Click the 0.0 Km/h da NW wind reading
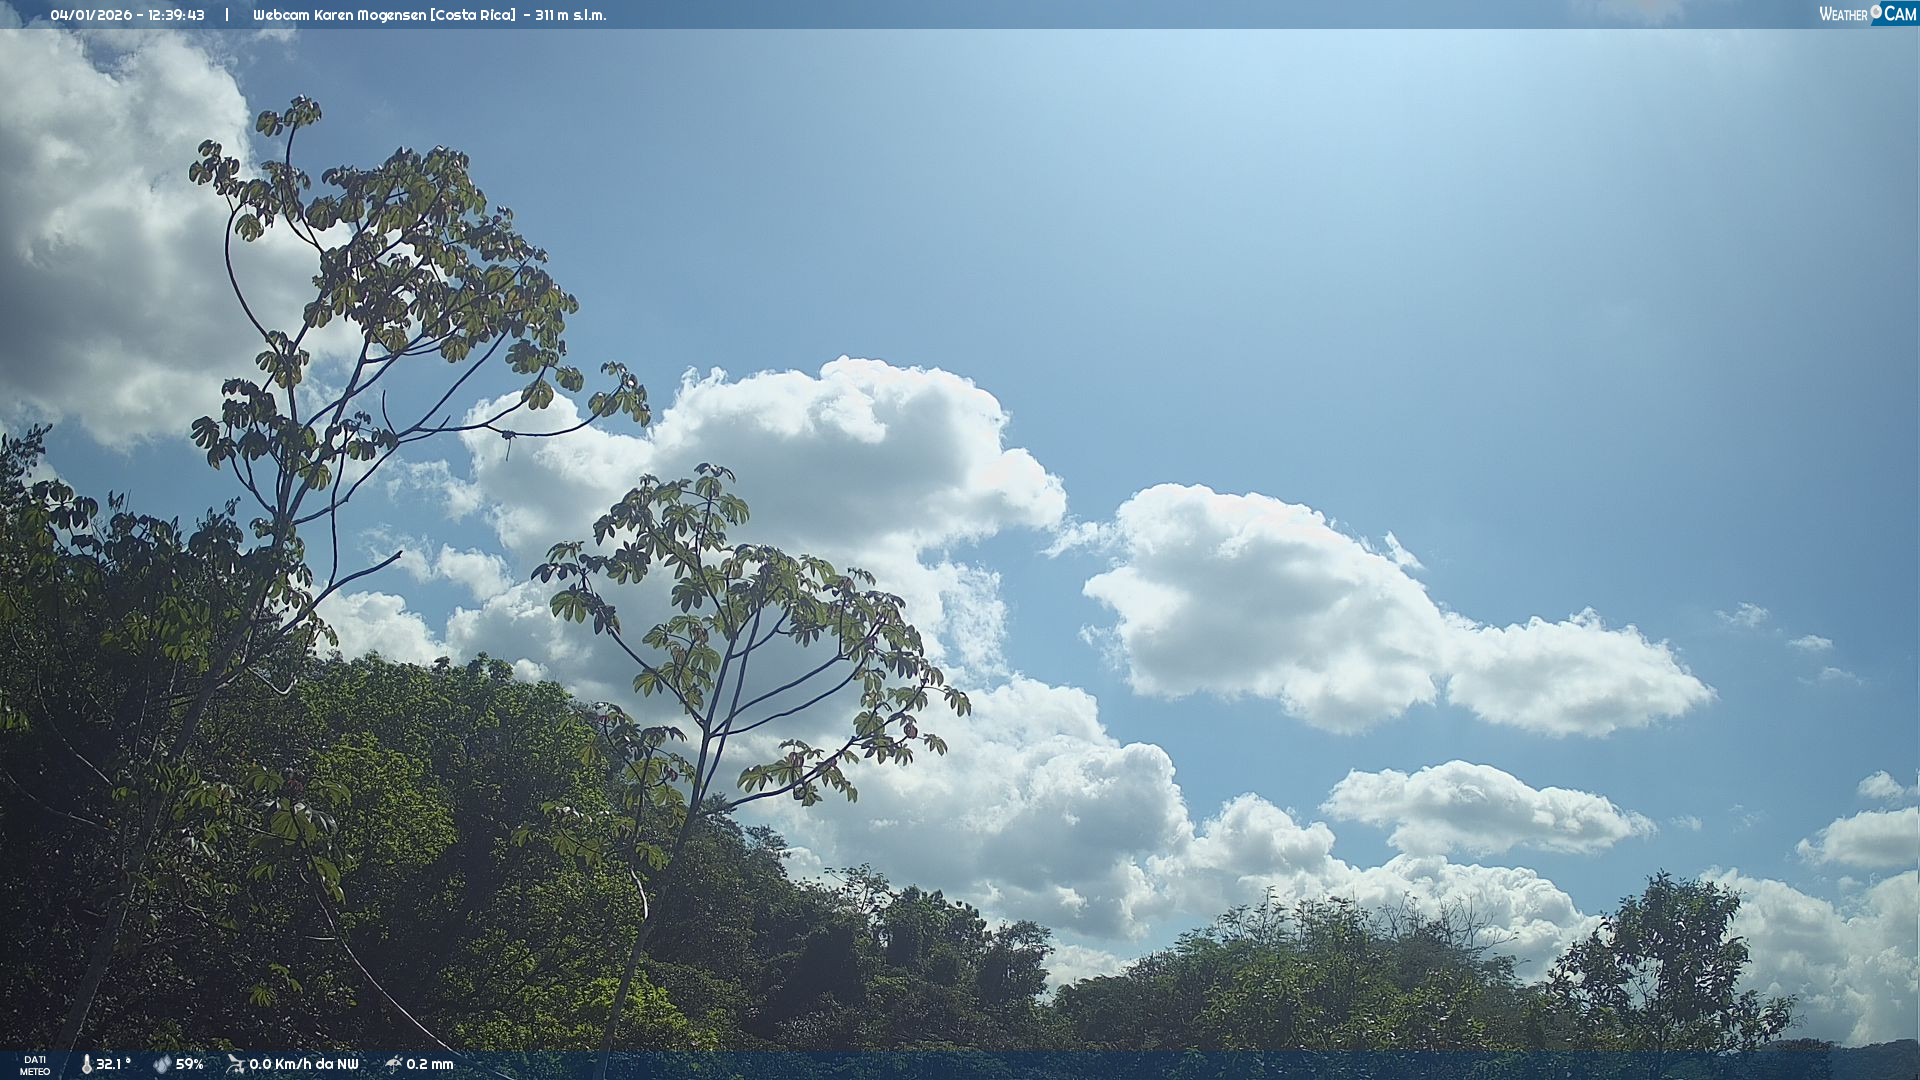1920x1080 pixels. tap(304, 1064)
